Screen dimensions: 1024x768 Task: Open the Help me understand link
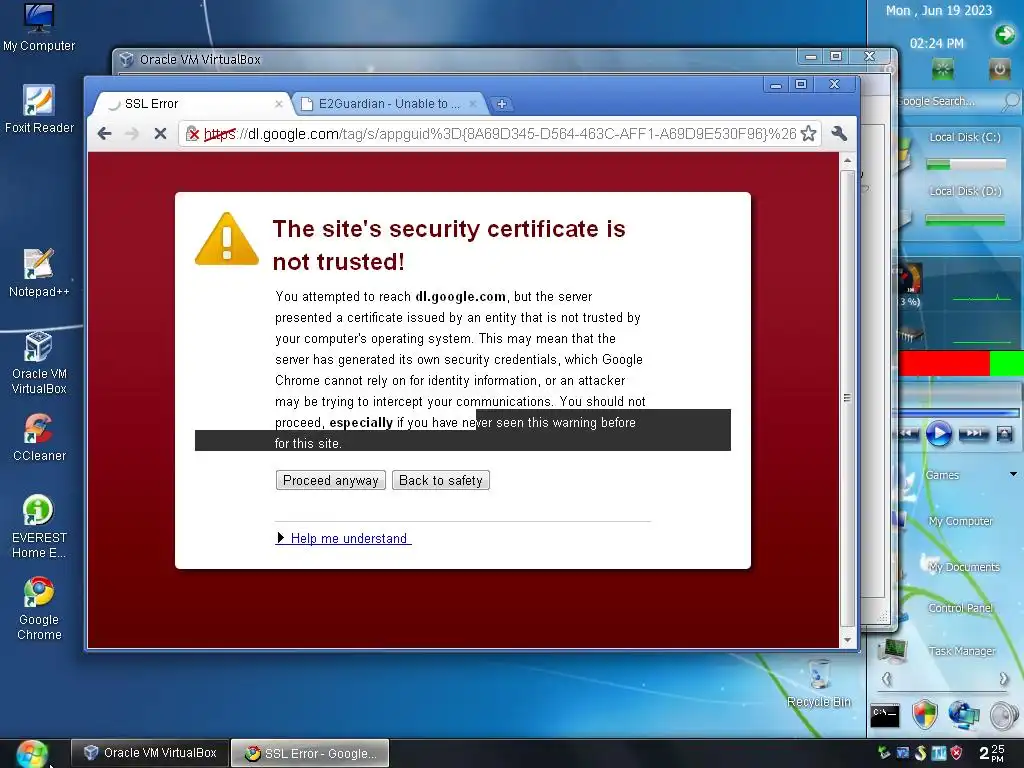point(349,538)
